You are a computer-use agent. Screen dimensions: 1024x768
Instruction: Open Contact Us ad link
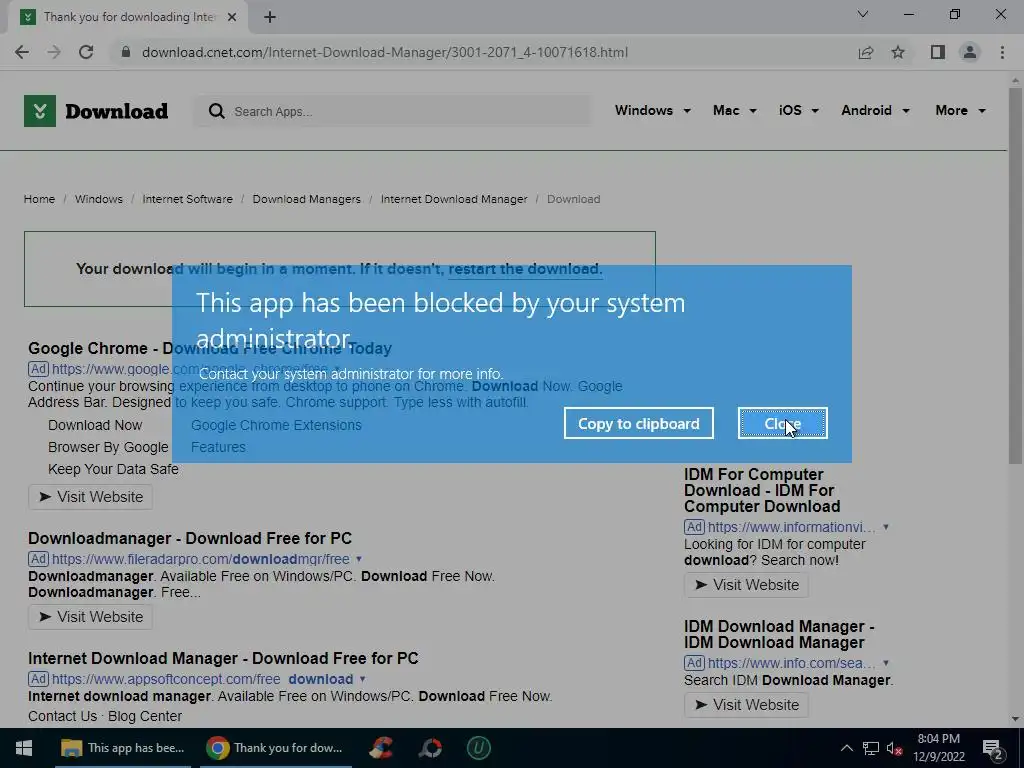63,716
